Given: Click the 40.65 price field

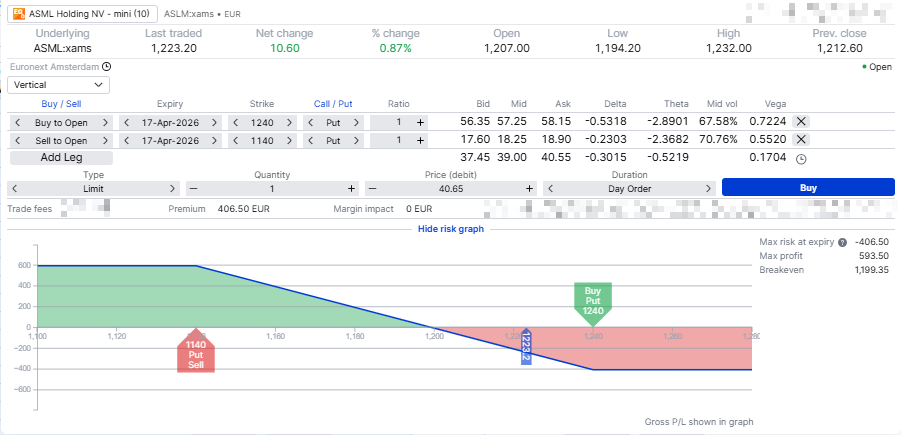Looking at the screenshot, I should coord(450,188).
